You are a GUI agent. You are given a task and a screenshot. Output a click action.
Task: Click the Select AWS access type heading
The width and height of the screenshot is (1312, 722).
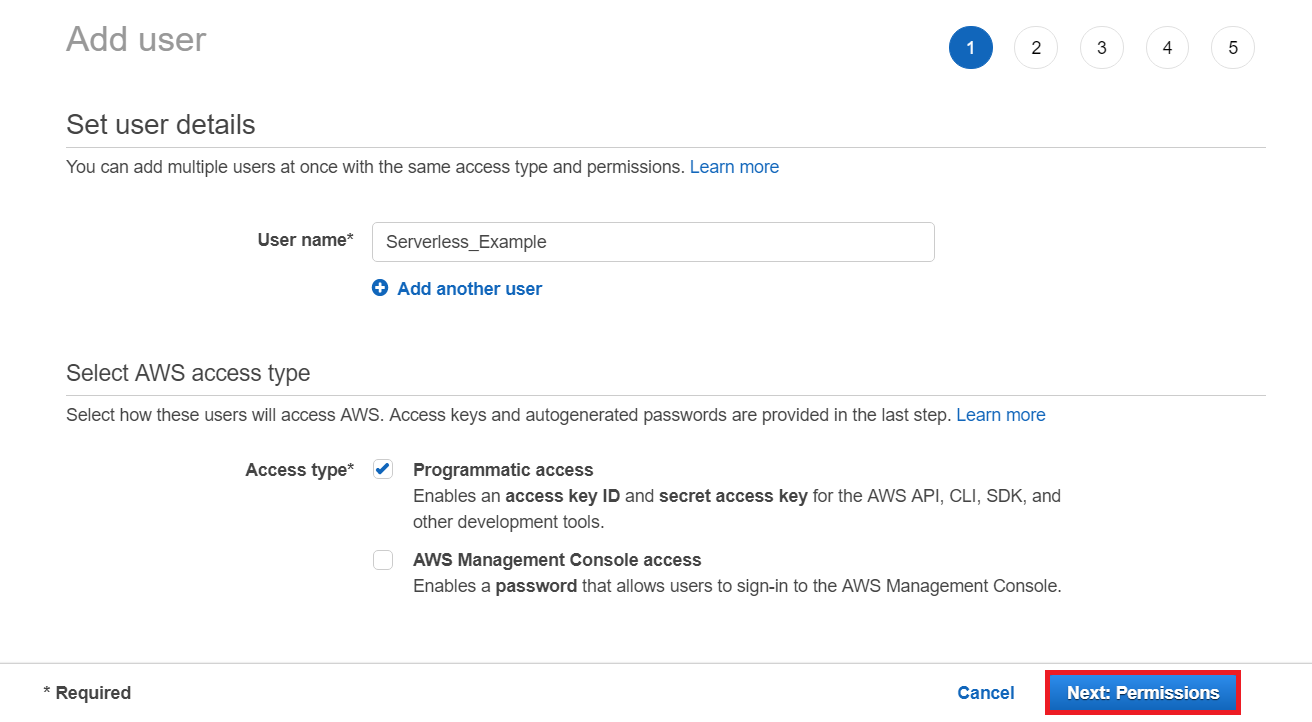[188, 373]
